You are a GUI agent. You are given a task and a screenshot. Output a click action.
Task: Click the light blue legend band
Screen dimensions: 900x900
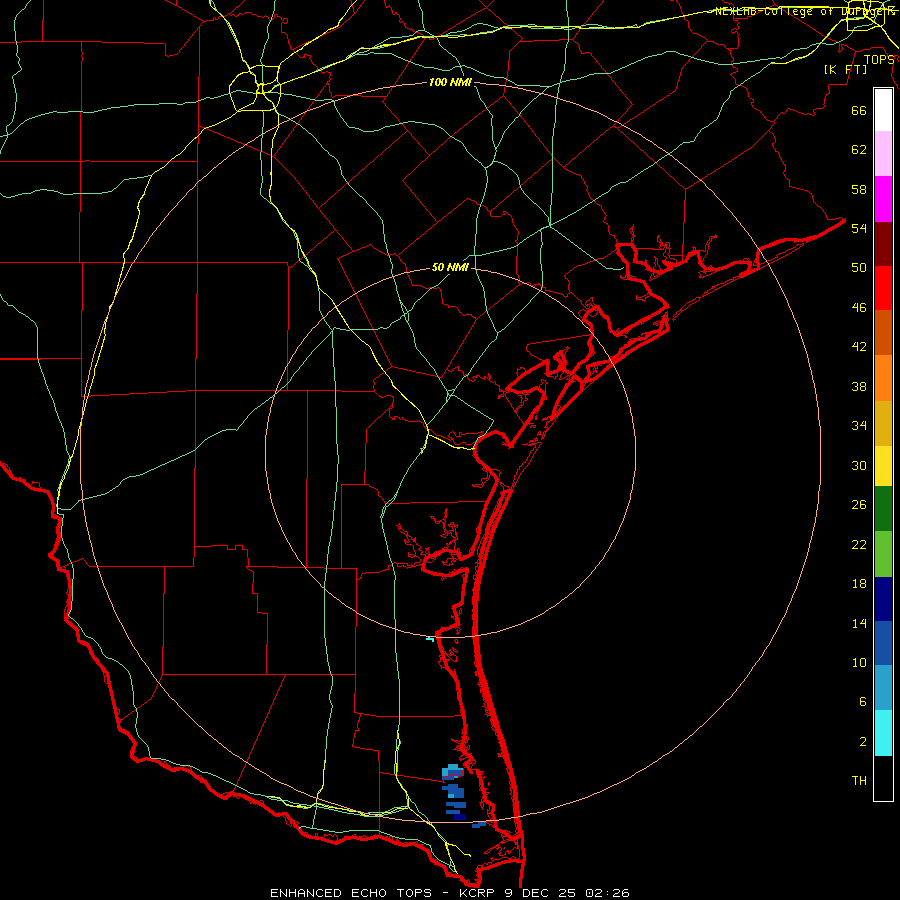pyautogui.click(x=883, y=688)
